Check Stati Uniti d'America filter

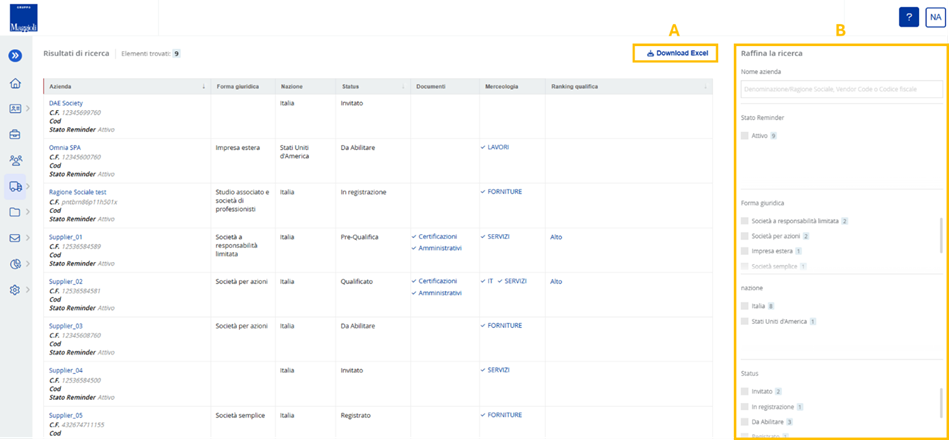click(x=744, y=321)
